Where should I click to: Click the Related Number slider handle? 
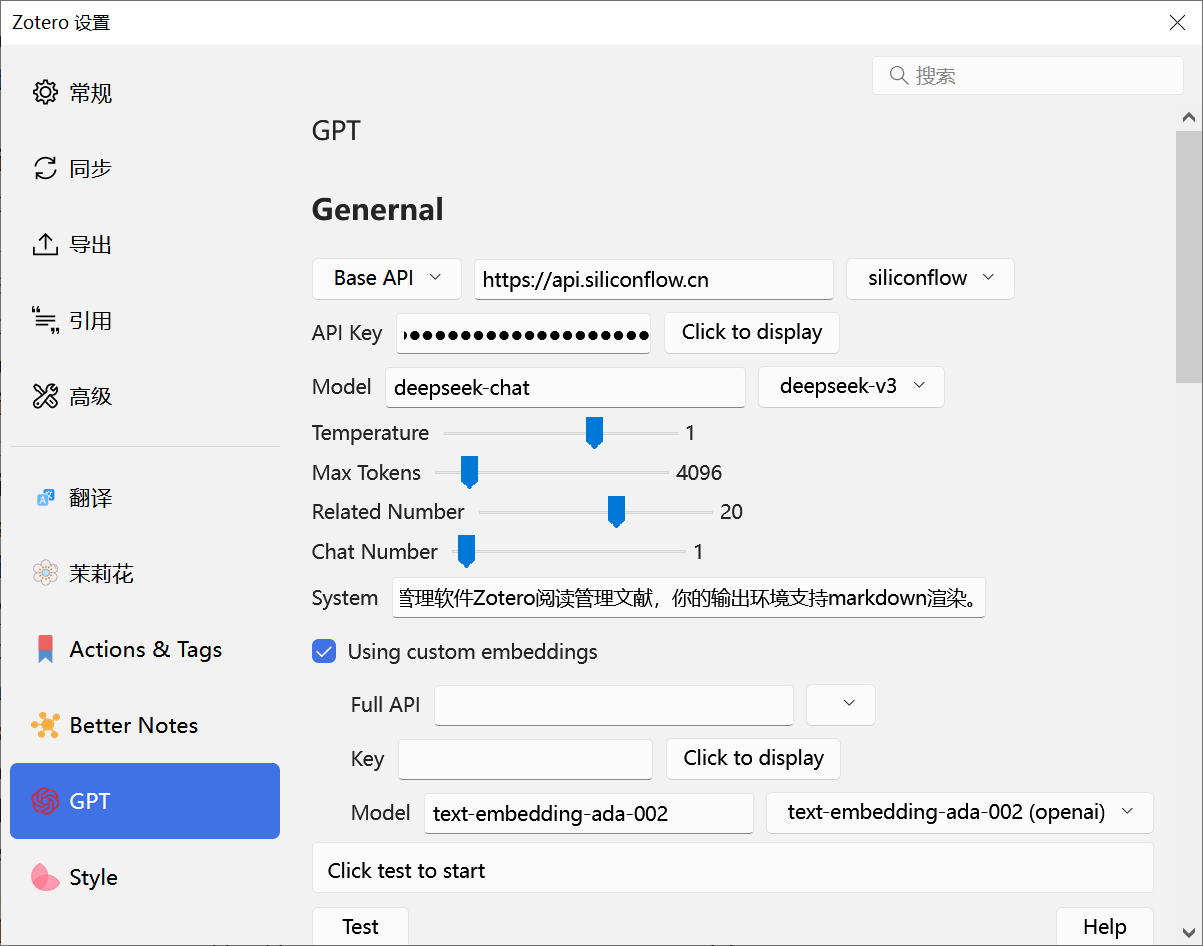(x=616, y=511)
